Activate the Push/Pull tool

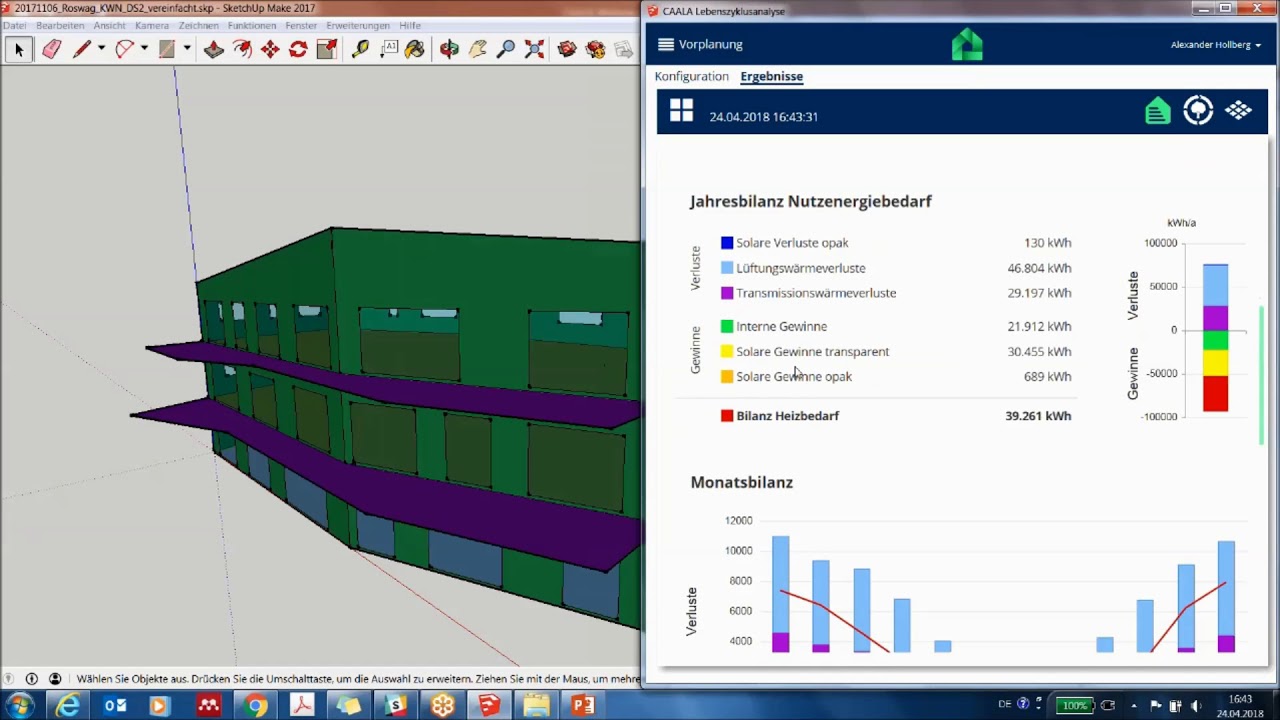tap(214, 49)
